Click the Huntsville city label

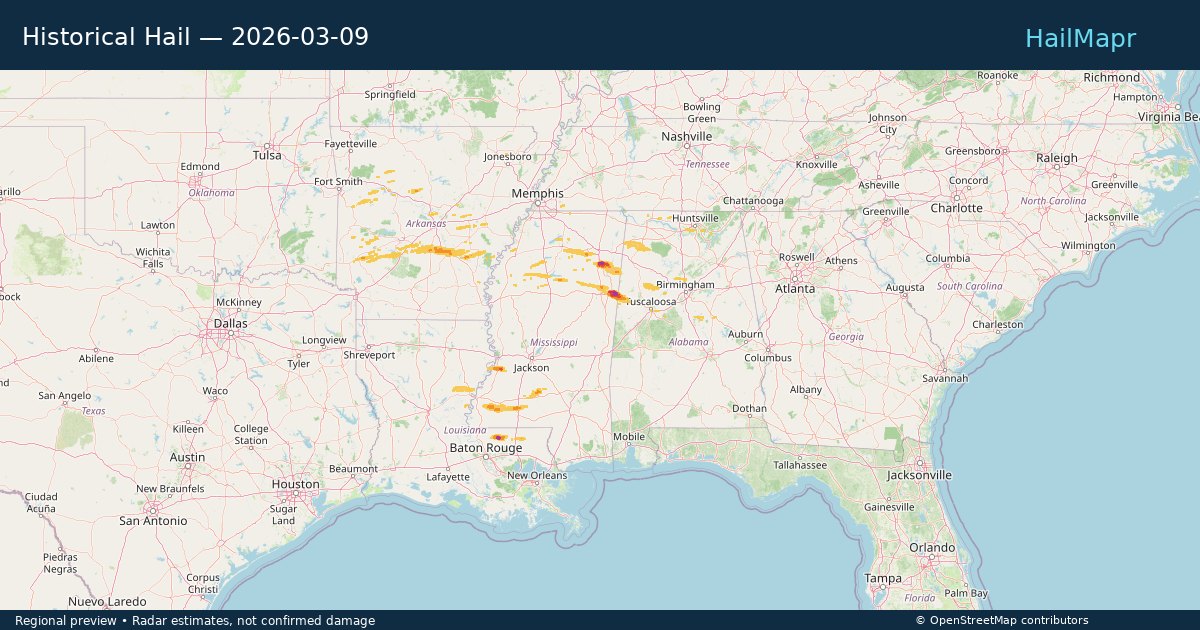pos(695,218)
